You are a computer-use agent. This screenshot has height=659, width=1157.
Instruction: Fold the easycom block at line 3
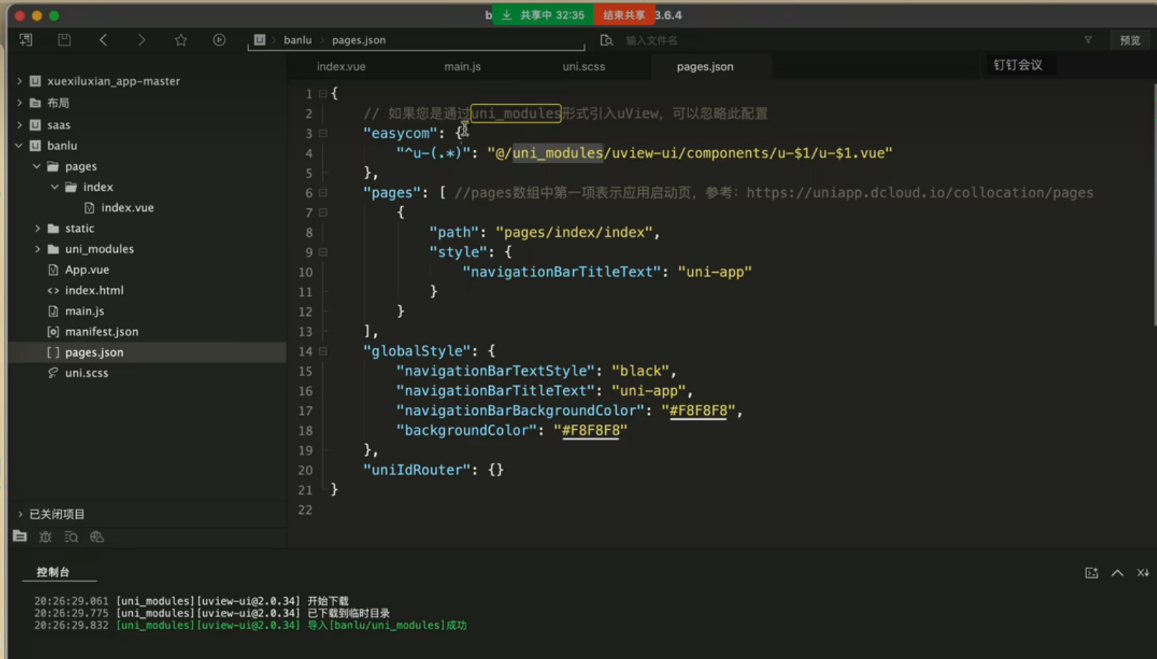click(322, 133)
